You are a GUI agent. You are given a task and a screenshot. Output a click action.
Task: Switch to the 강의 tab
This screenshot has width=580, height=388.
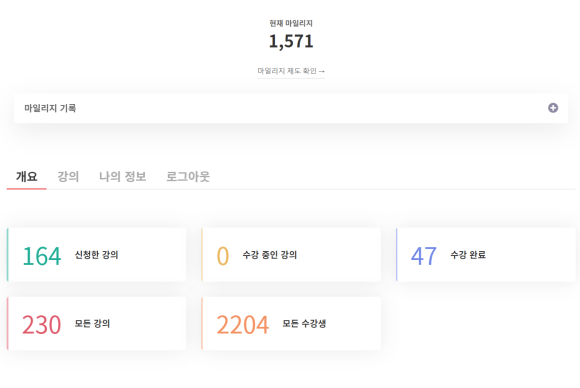[x=68, y=176]
